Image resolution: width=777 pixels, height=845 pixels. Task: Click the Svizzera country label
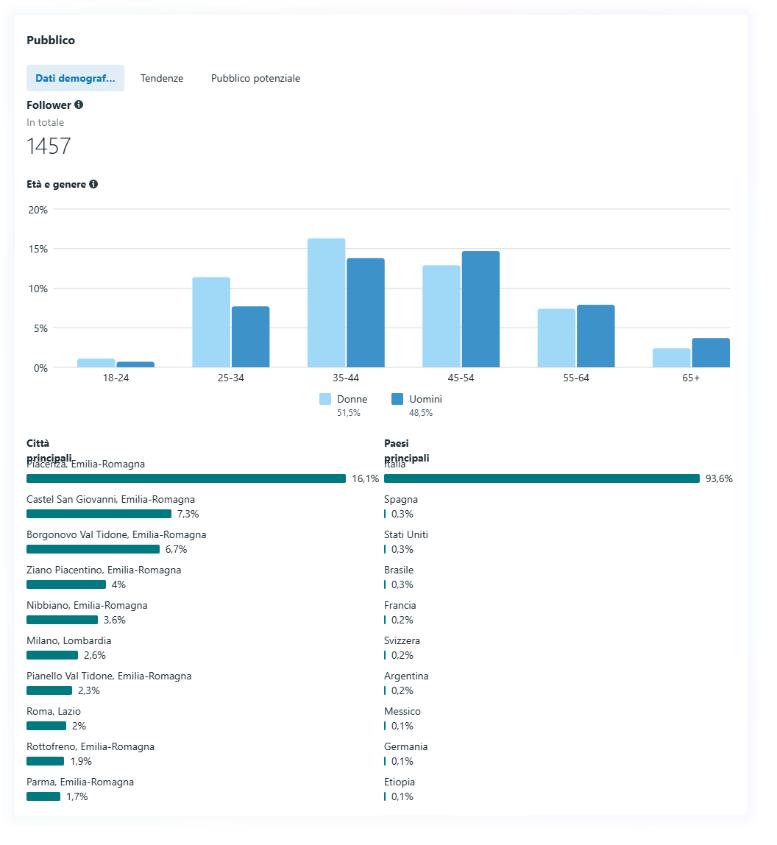[x=402, y=641]
